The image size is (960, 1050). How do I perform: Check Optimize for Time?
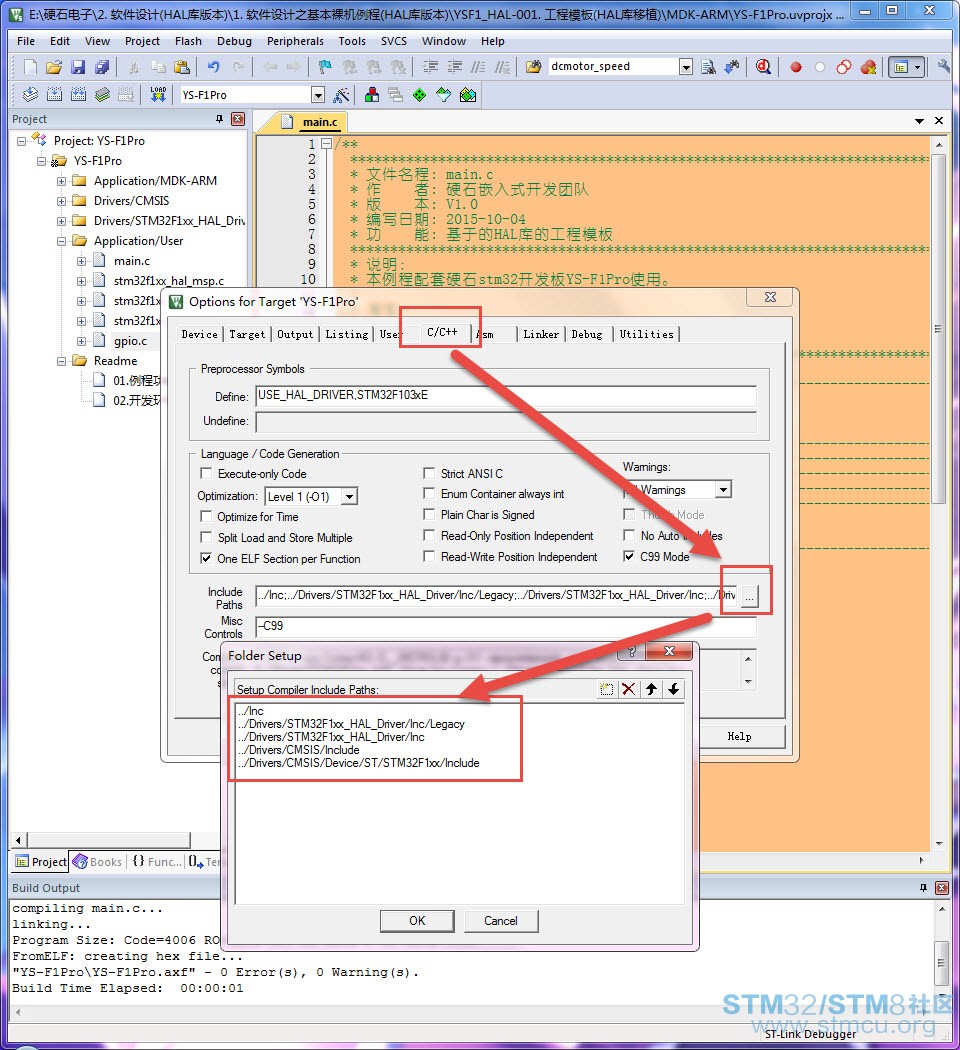coord(206,516)
